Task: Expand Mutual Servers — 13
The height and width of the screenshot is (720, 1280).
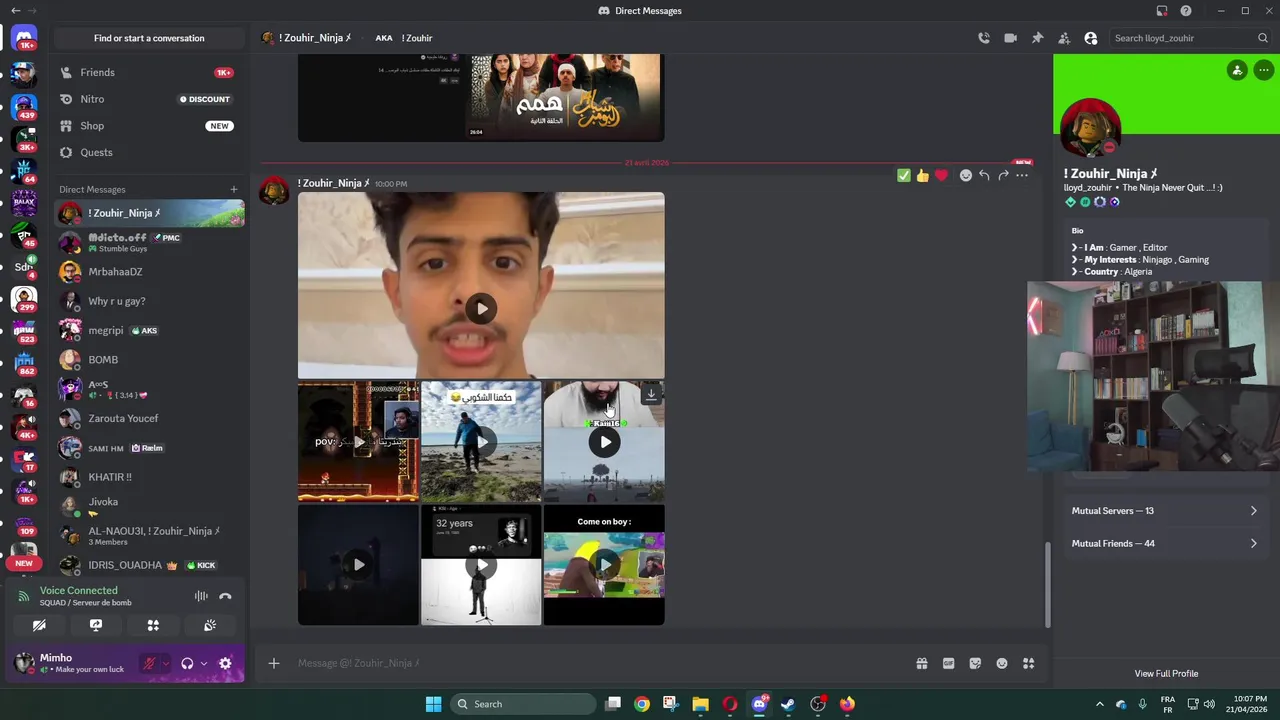Action: pos(1165,511)
